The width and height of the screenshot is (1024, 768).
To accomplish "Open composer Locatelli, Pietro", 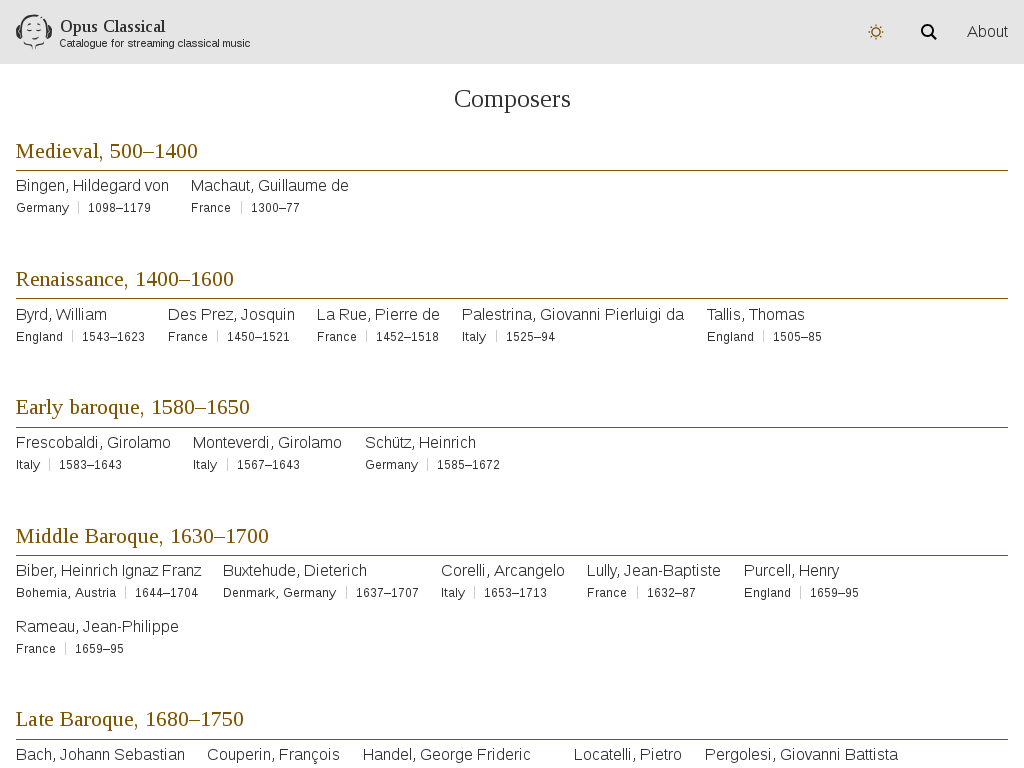I will 628,754.
